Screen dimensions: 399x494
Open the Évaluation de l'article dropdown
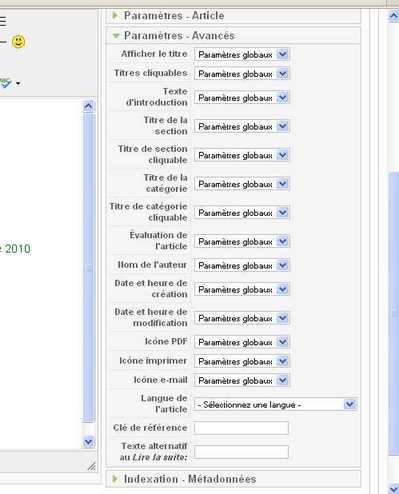point(242,241)
